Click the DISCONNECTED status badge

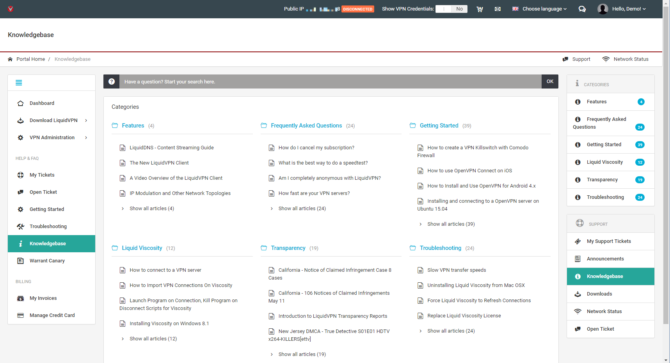click(x=358, y=9)
